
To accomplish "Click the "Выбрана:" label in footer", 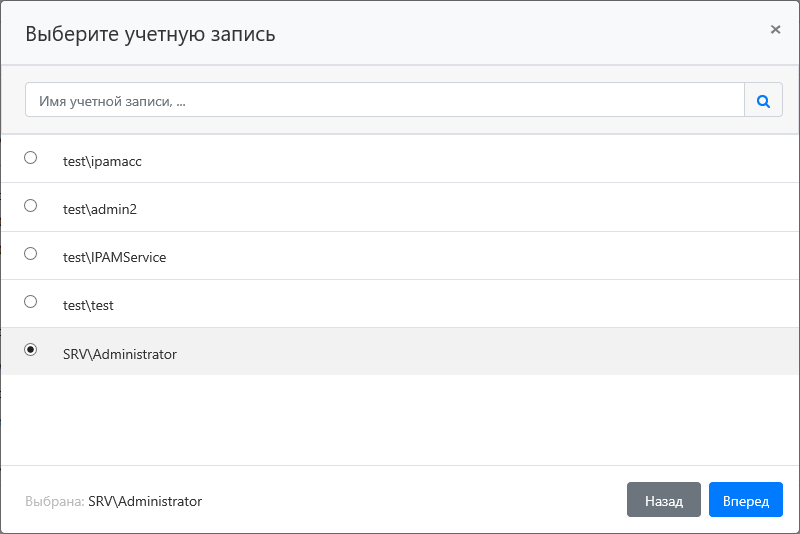I will coord(55,501).
